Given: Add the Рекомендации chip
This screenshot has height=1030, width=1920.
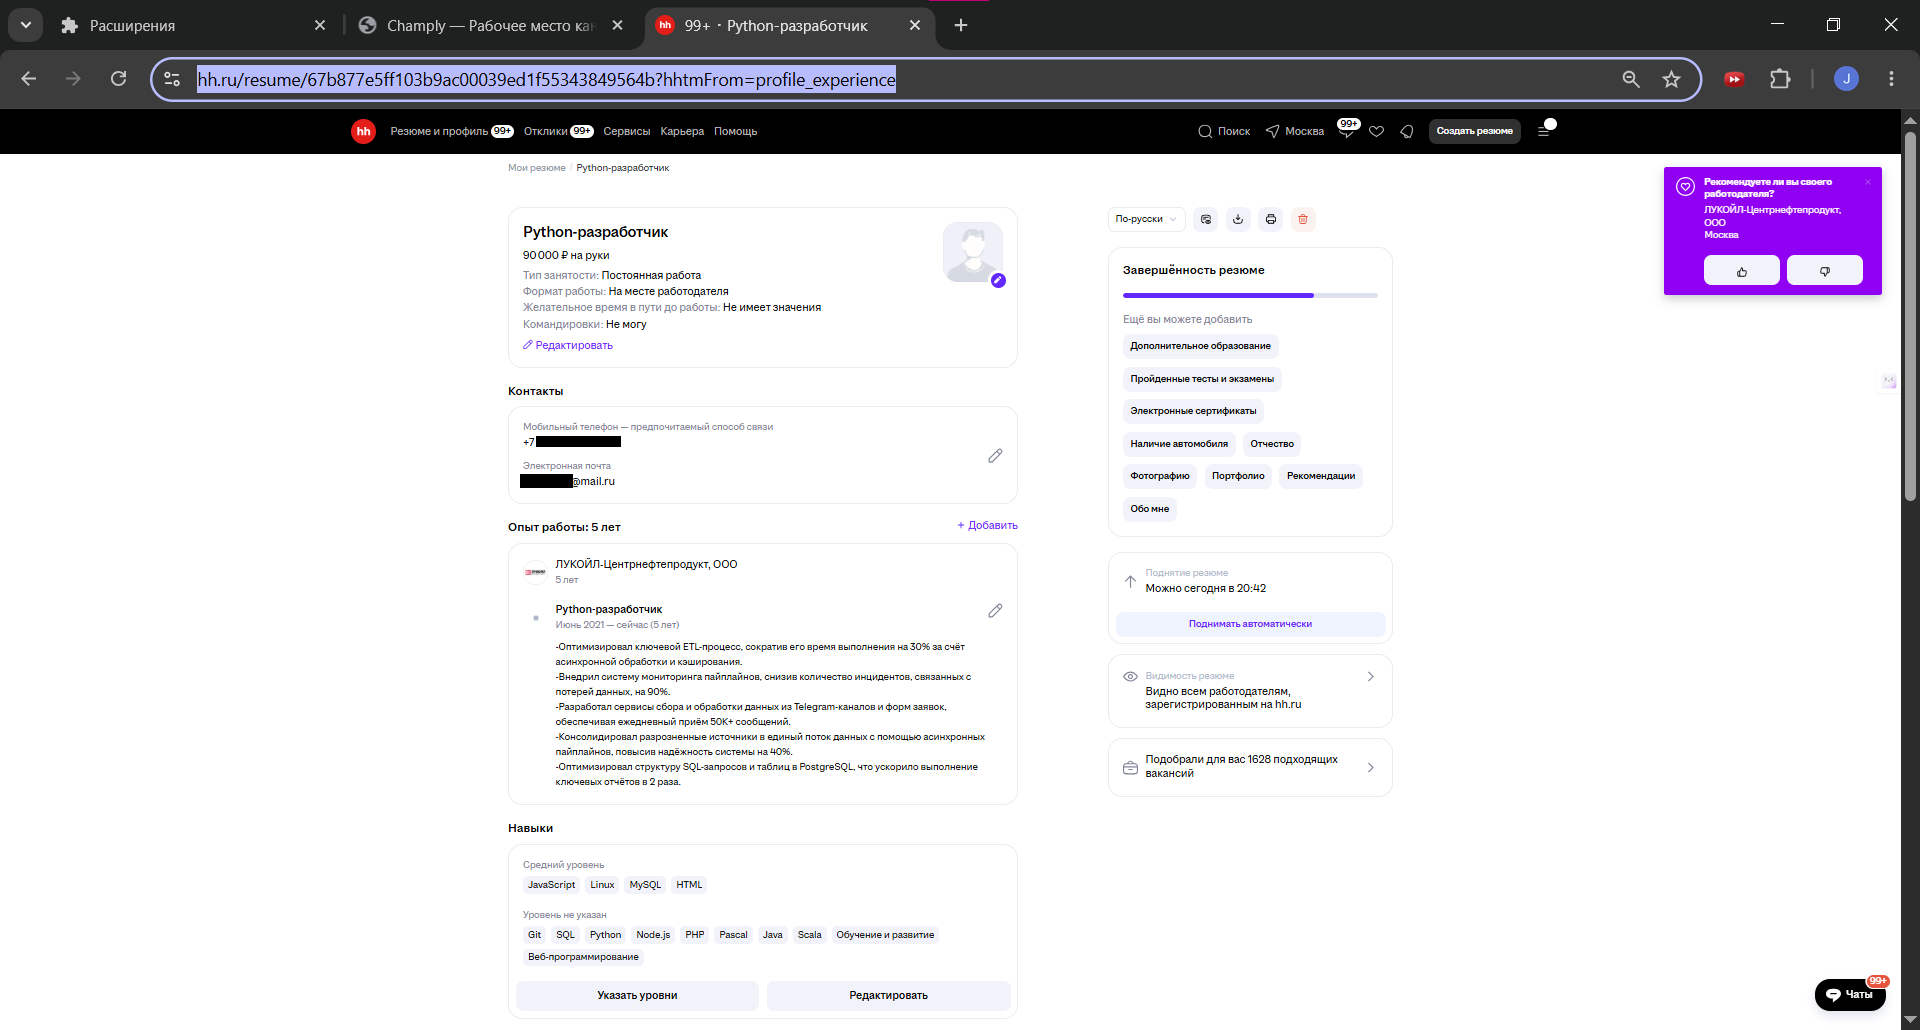Looking at the screenshot, I should pos(1321,476).
